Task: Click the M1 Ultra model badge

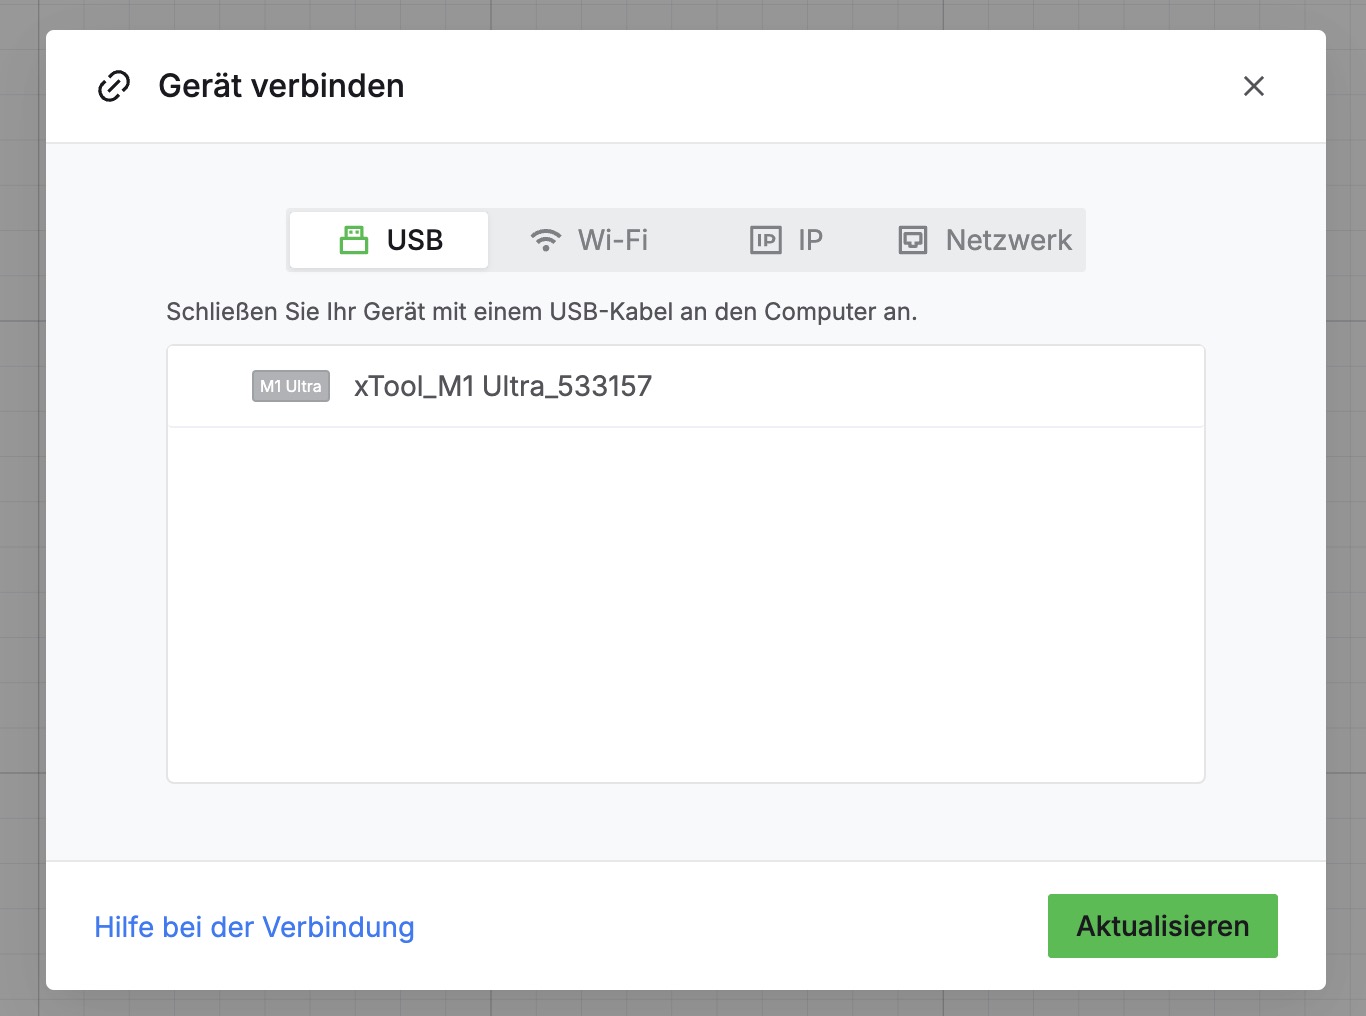Action: [291, 386]
